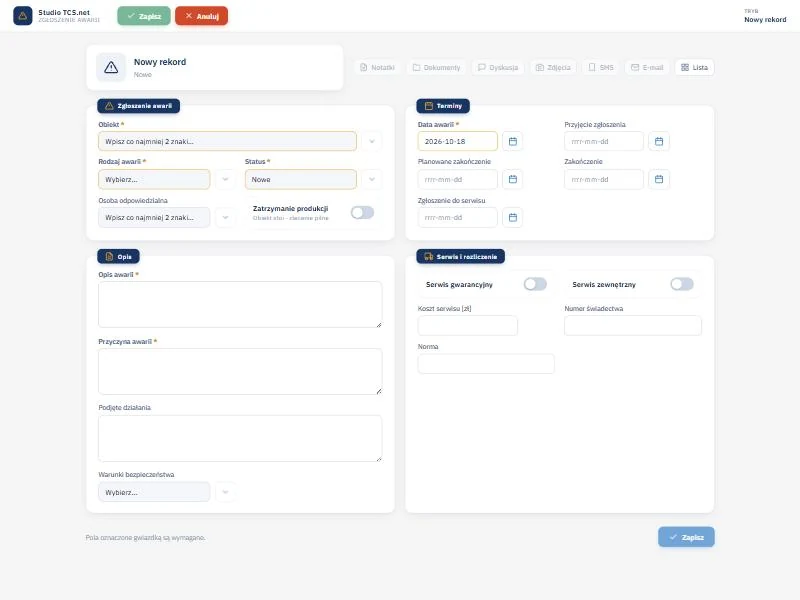Open calendar picker for Zgłoszenie do serwisu

point(512,217)
